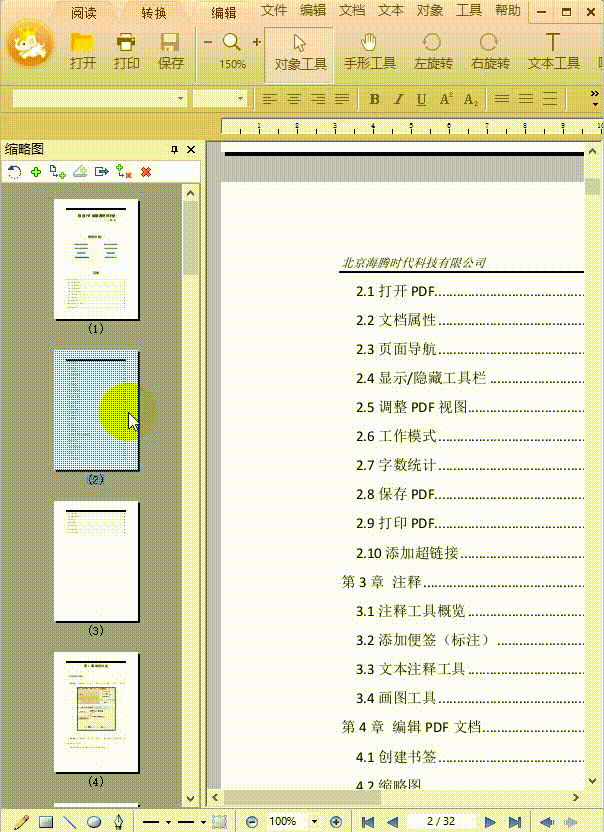
Task: Set tight line spacing, first spacing icon
Action: click(x=502, y=99)
